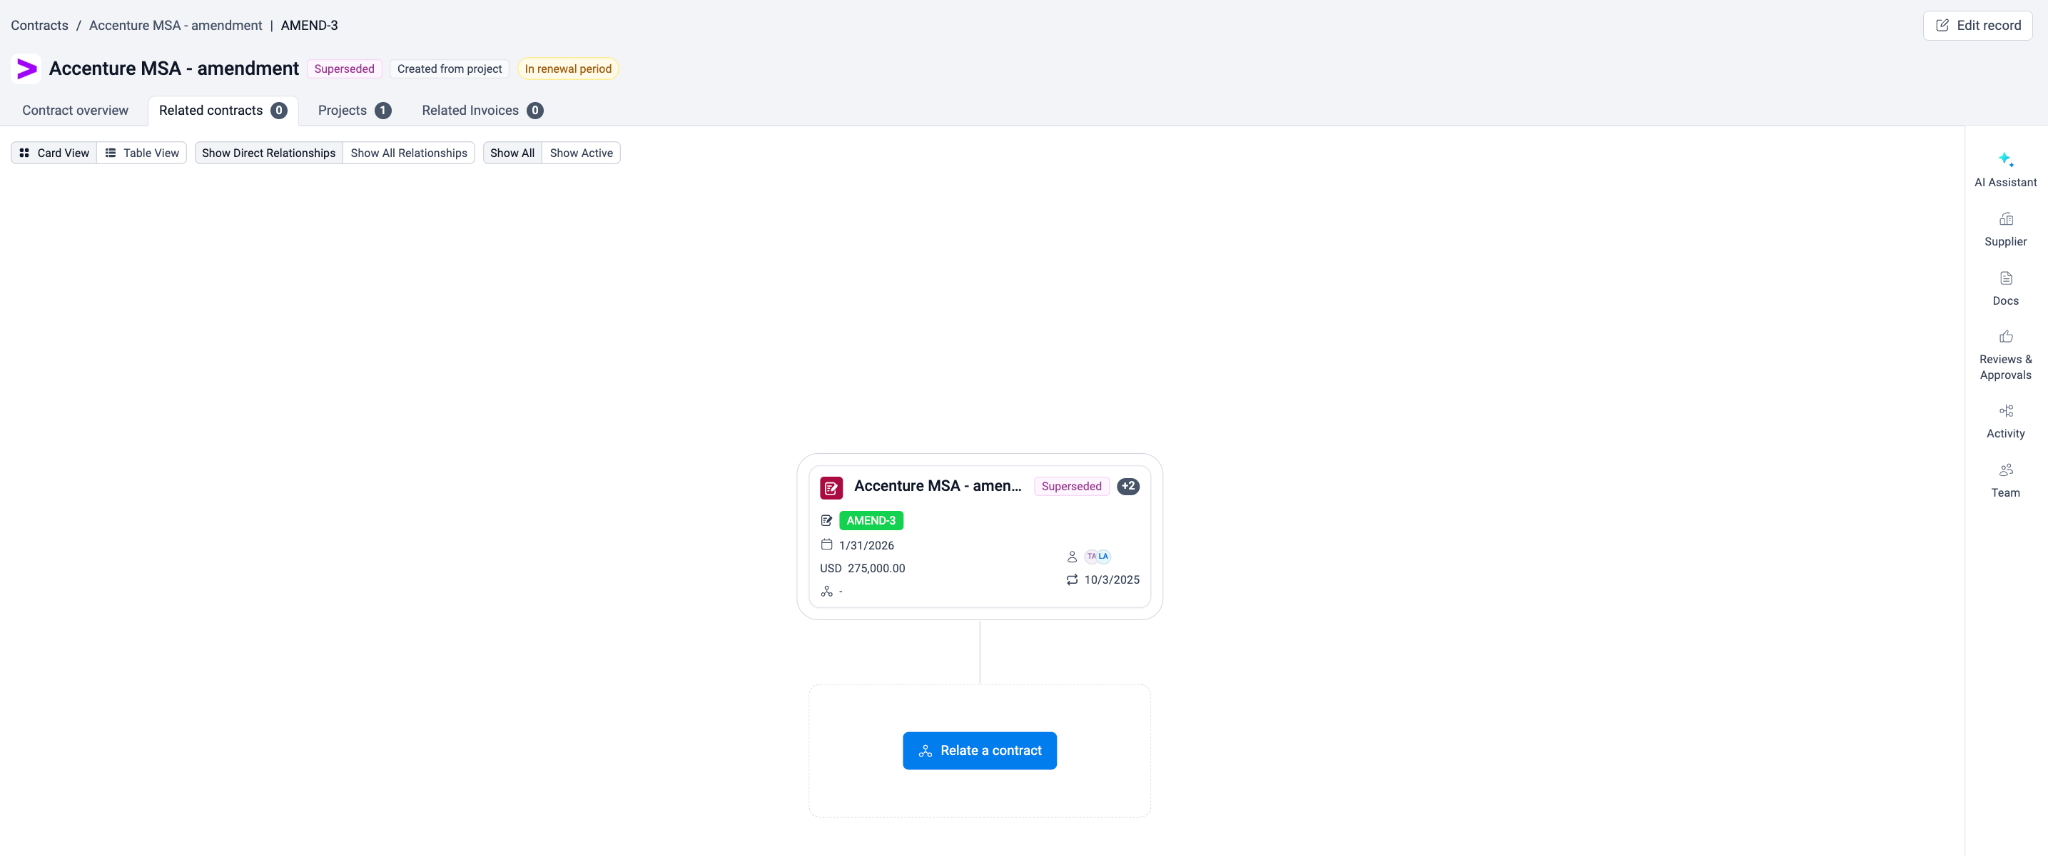Expand the +2 extra tags badge
2048x856 pixels.
1128,487
